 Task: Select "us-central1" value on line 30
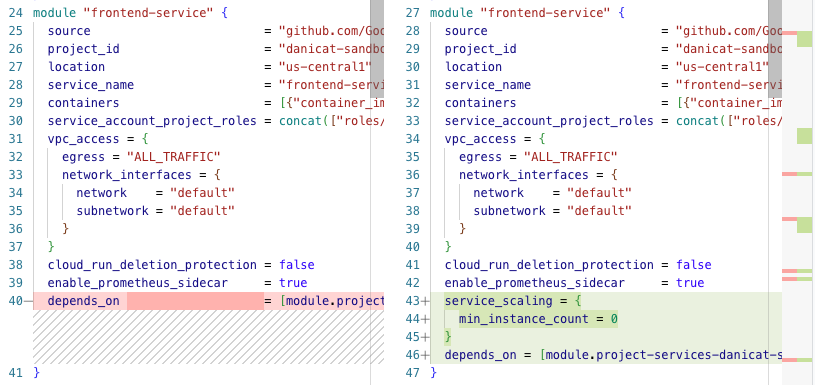click(722, 67)
